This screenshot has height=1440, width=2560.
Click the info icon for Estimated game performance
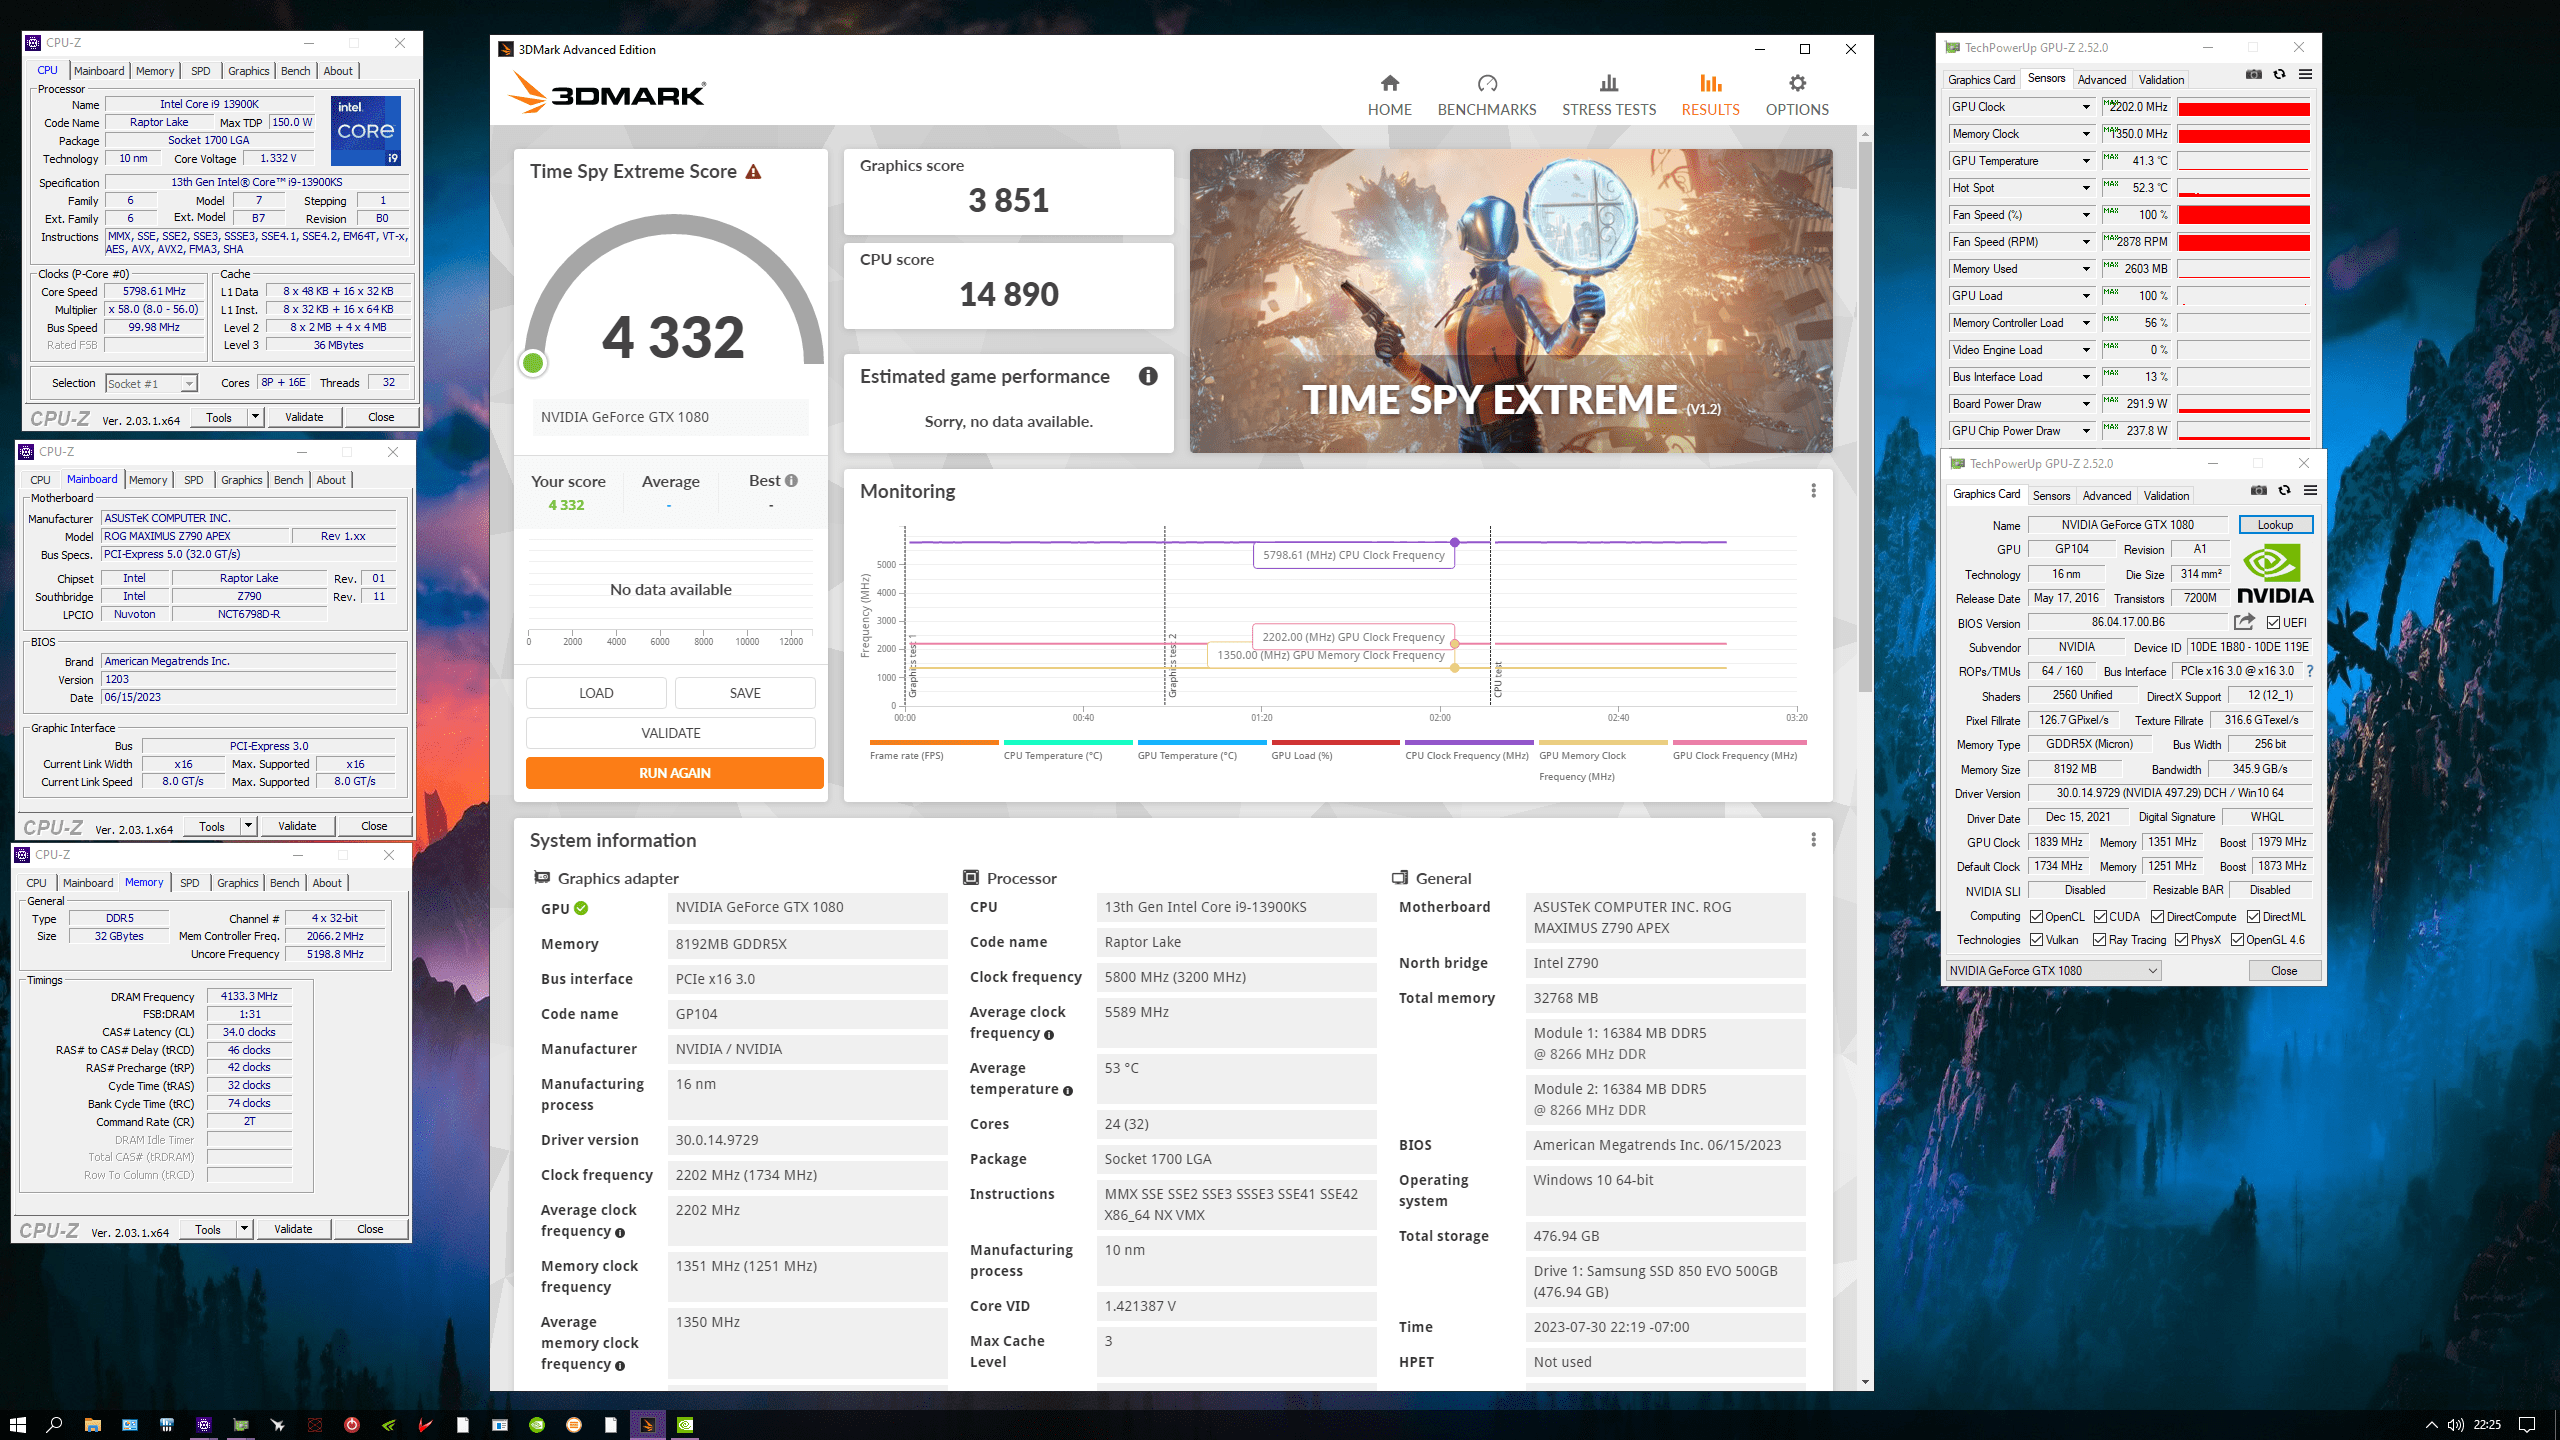click(1148, 376)
